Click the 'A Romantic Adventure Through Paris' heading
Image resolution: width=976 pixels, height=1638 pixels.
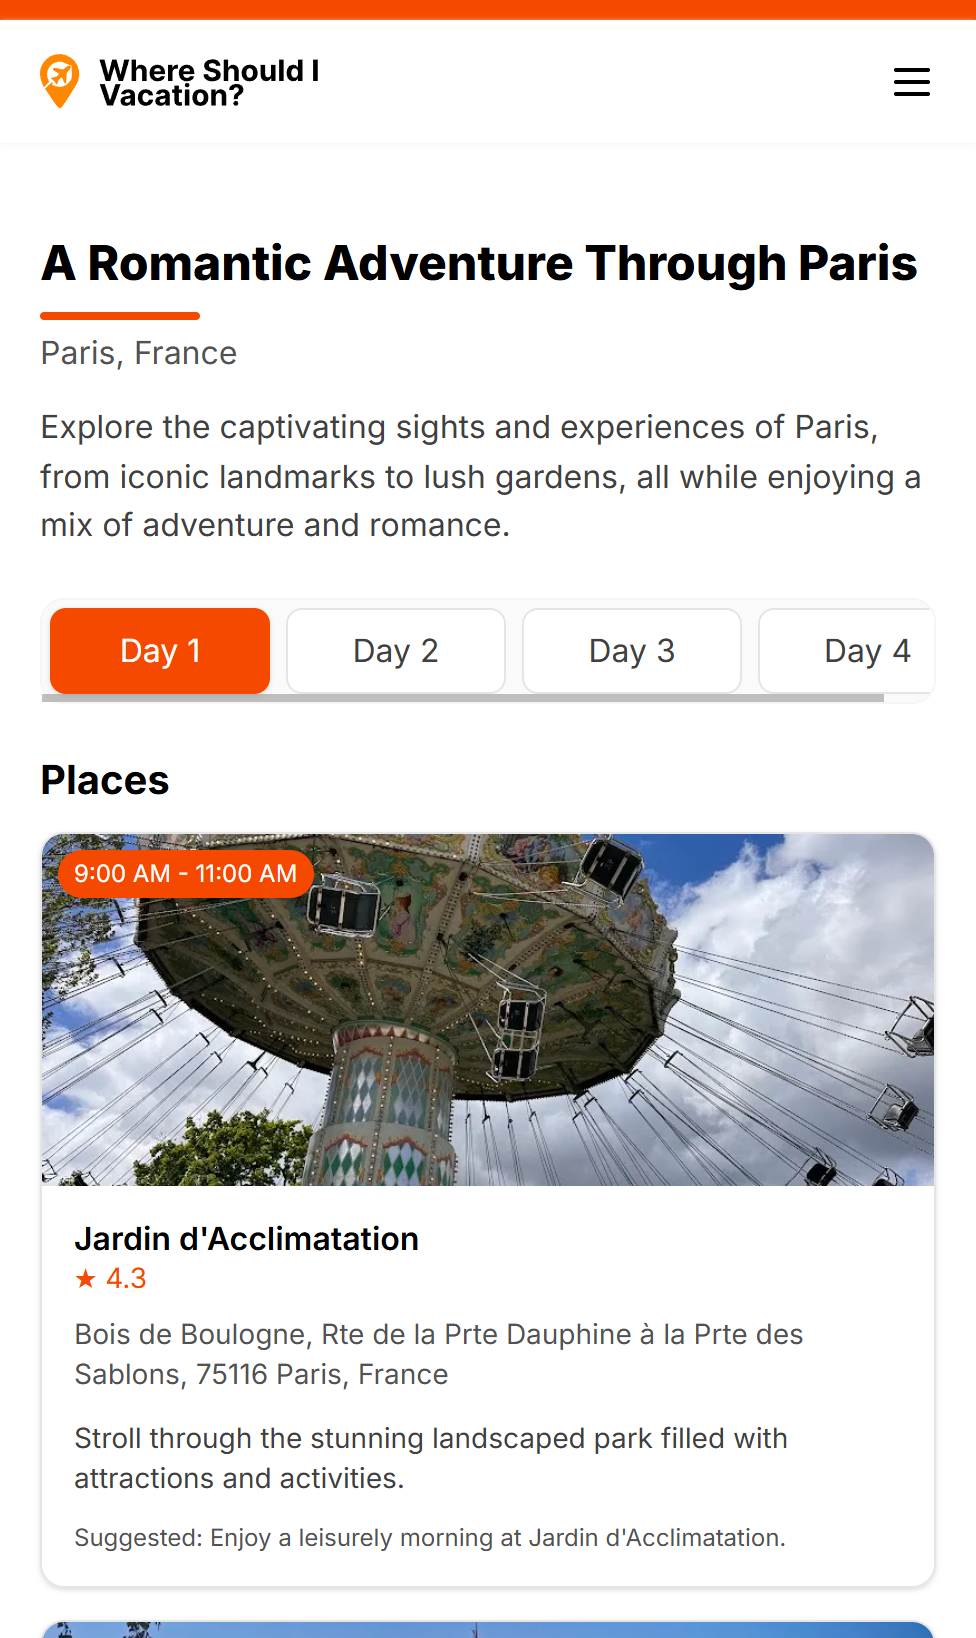(x=479, y=264)
